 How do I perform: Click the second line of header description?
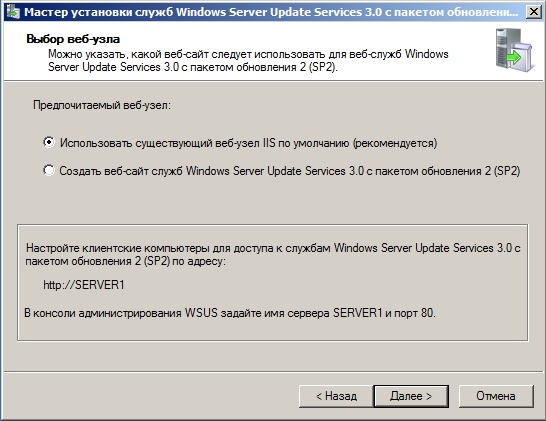click(193, 67)
